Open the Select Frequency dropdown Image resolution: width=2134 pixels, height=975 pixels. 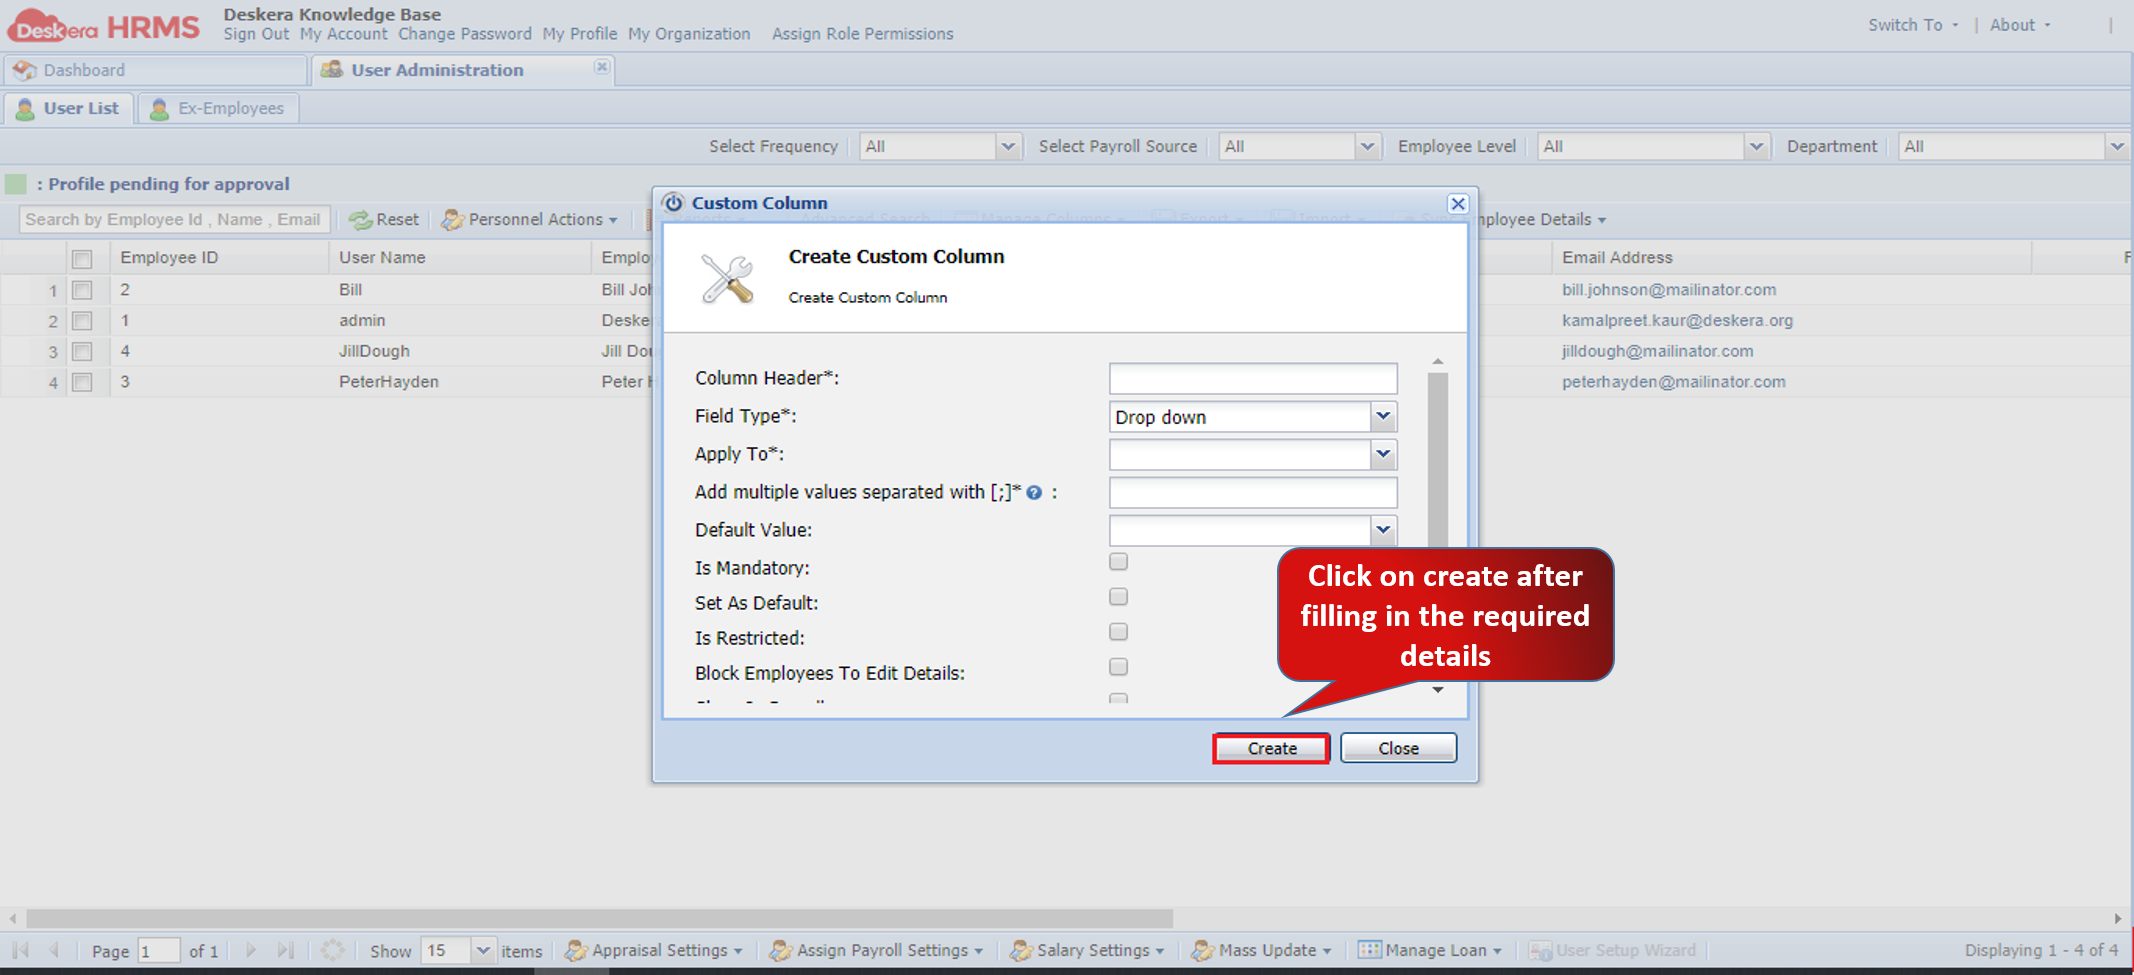(x=1008, y=147)
